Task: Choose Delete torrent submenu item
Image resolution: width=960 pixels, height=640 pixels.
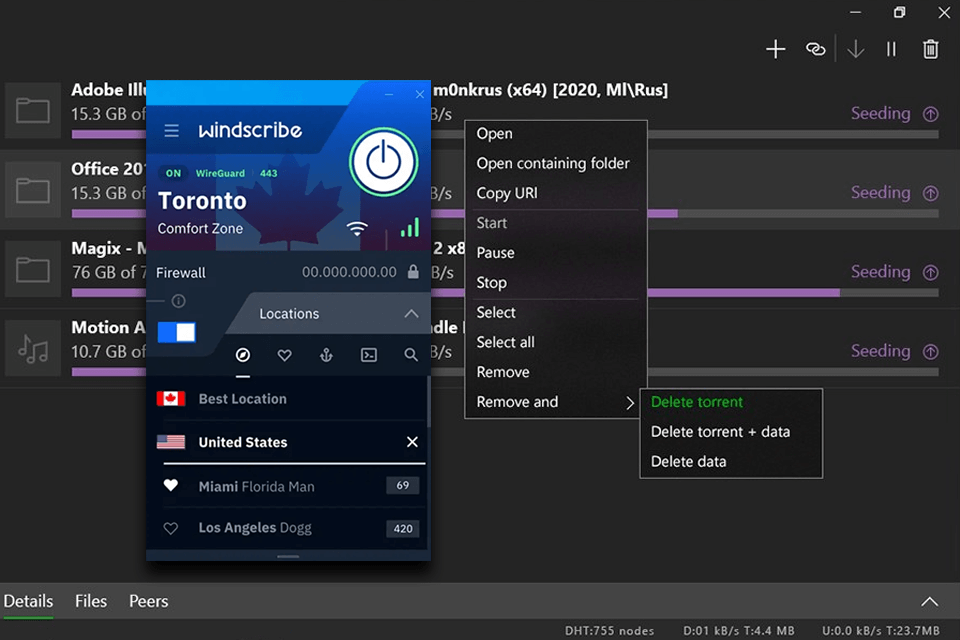Action: pos(731,402)
